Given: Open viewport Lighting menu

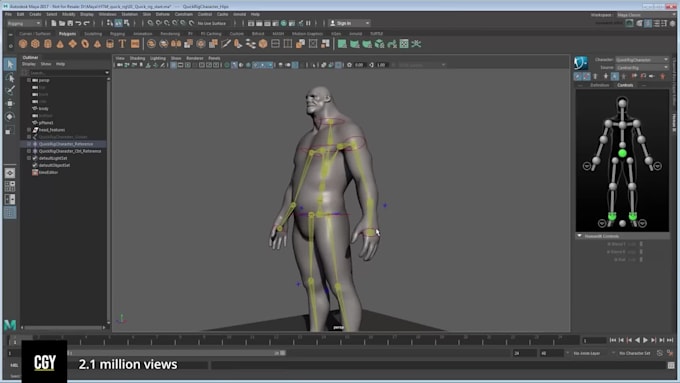Looking at the screenshot, I should (x=158, y=58).
